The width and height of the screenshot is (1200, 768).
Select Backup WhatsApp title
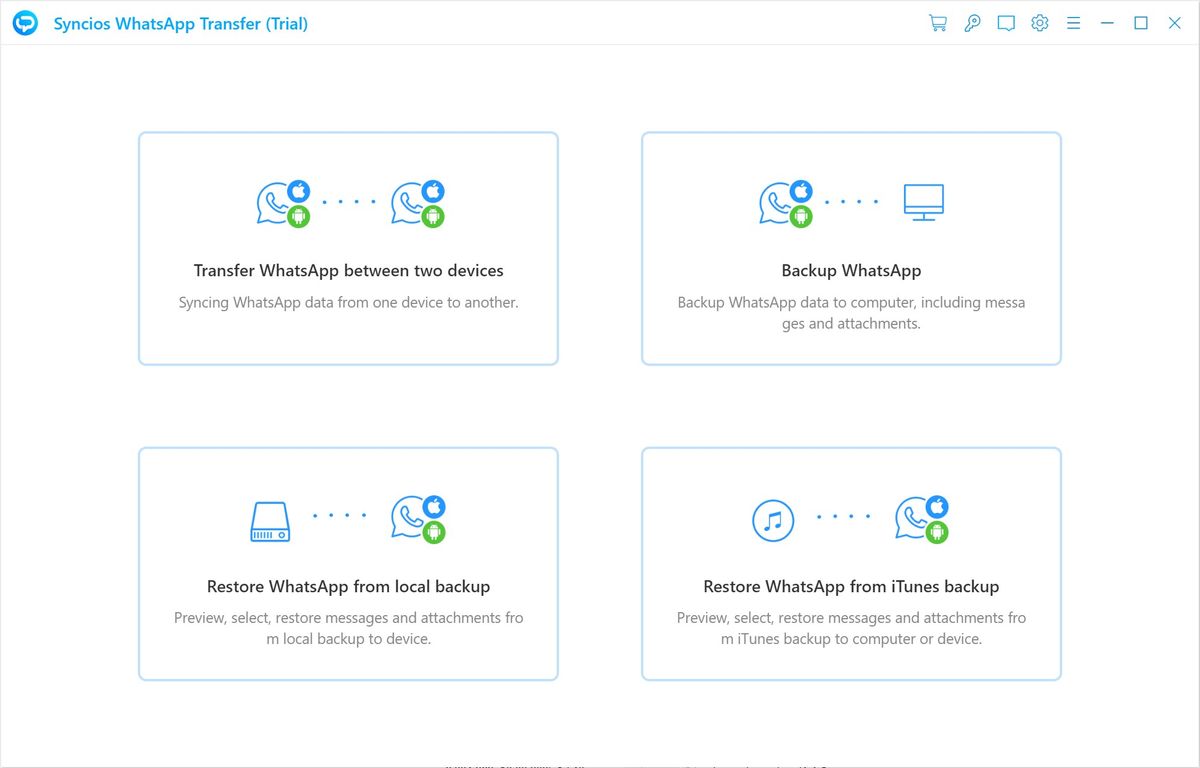pyautogui.click(x=851, y=270)
